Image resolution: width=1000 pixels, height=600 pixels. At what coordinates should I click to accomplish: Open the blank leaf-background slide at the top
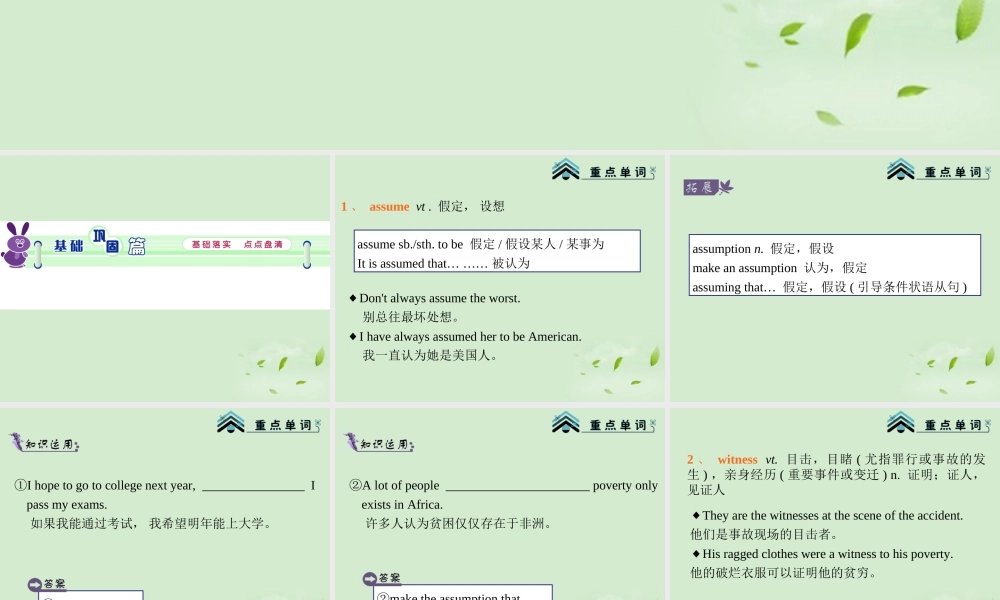(x=500, y=75)
